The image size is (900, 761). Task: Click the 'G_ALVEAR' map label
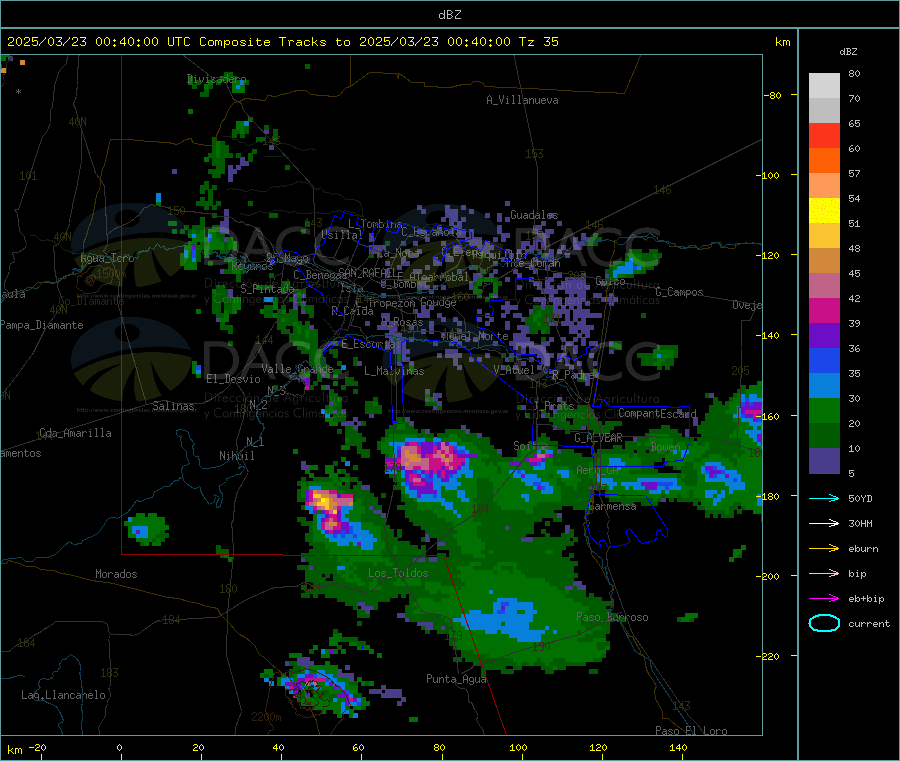(x=598, y=438)
